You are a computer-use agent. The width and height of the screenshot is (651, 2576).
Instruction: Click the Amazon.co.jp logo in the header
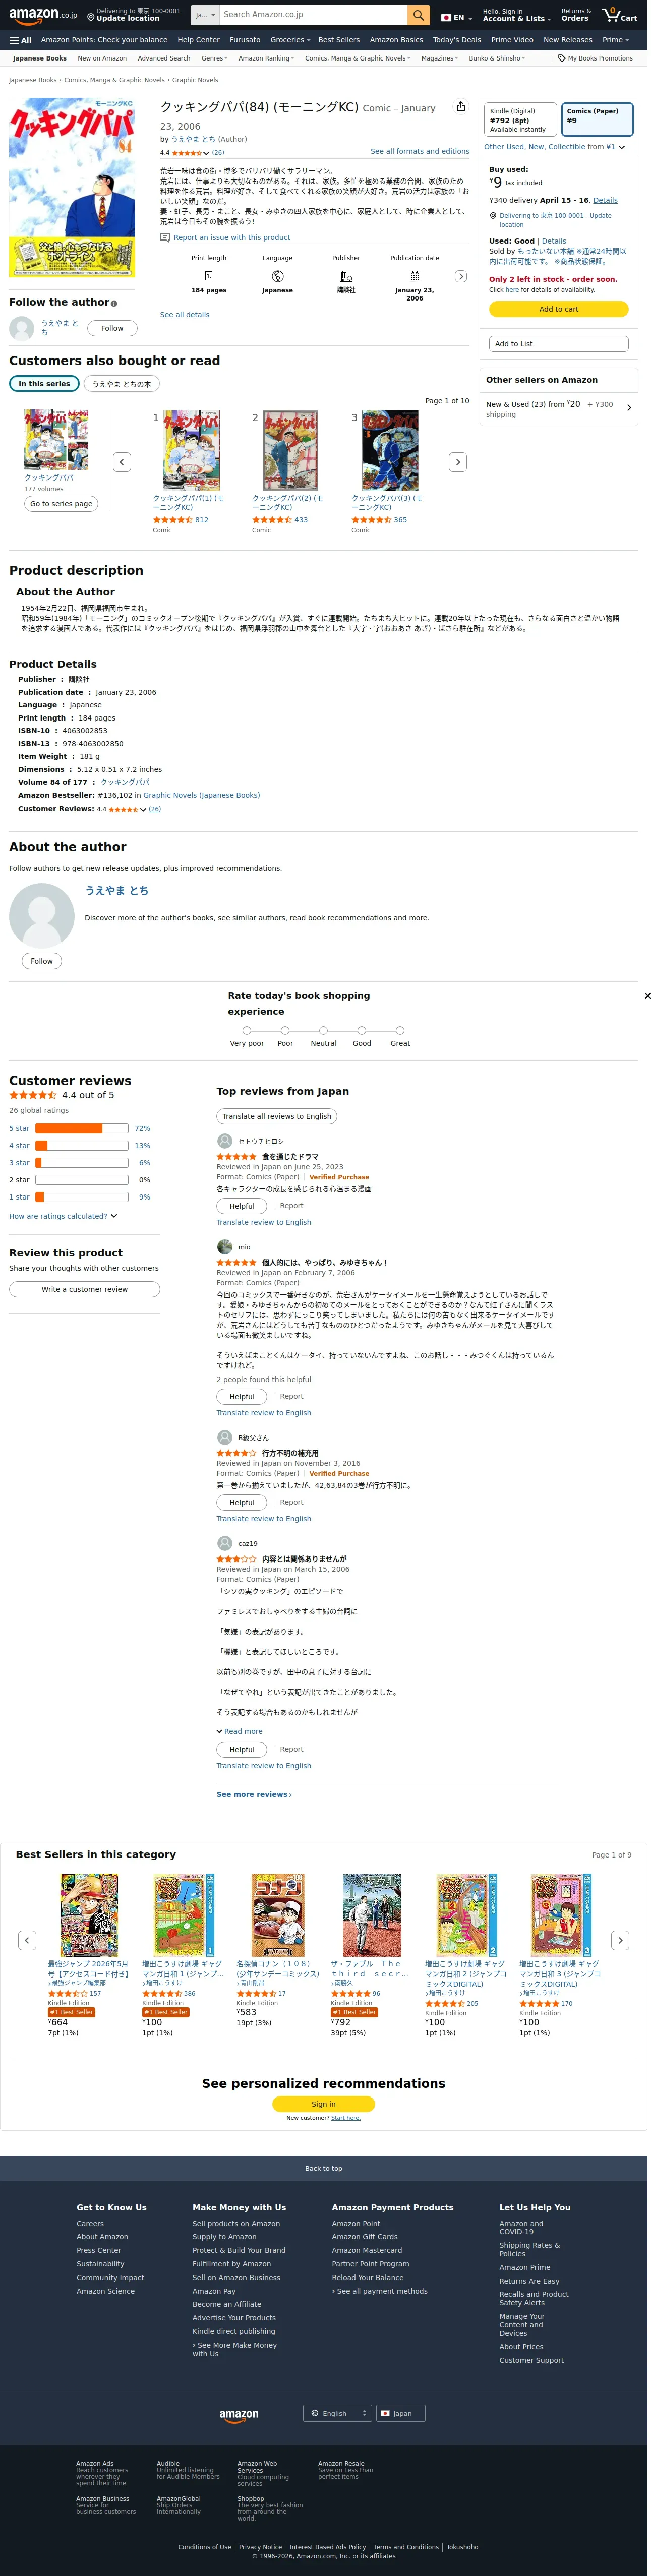click(43, 15)
